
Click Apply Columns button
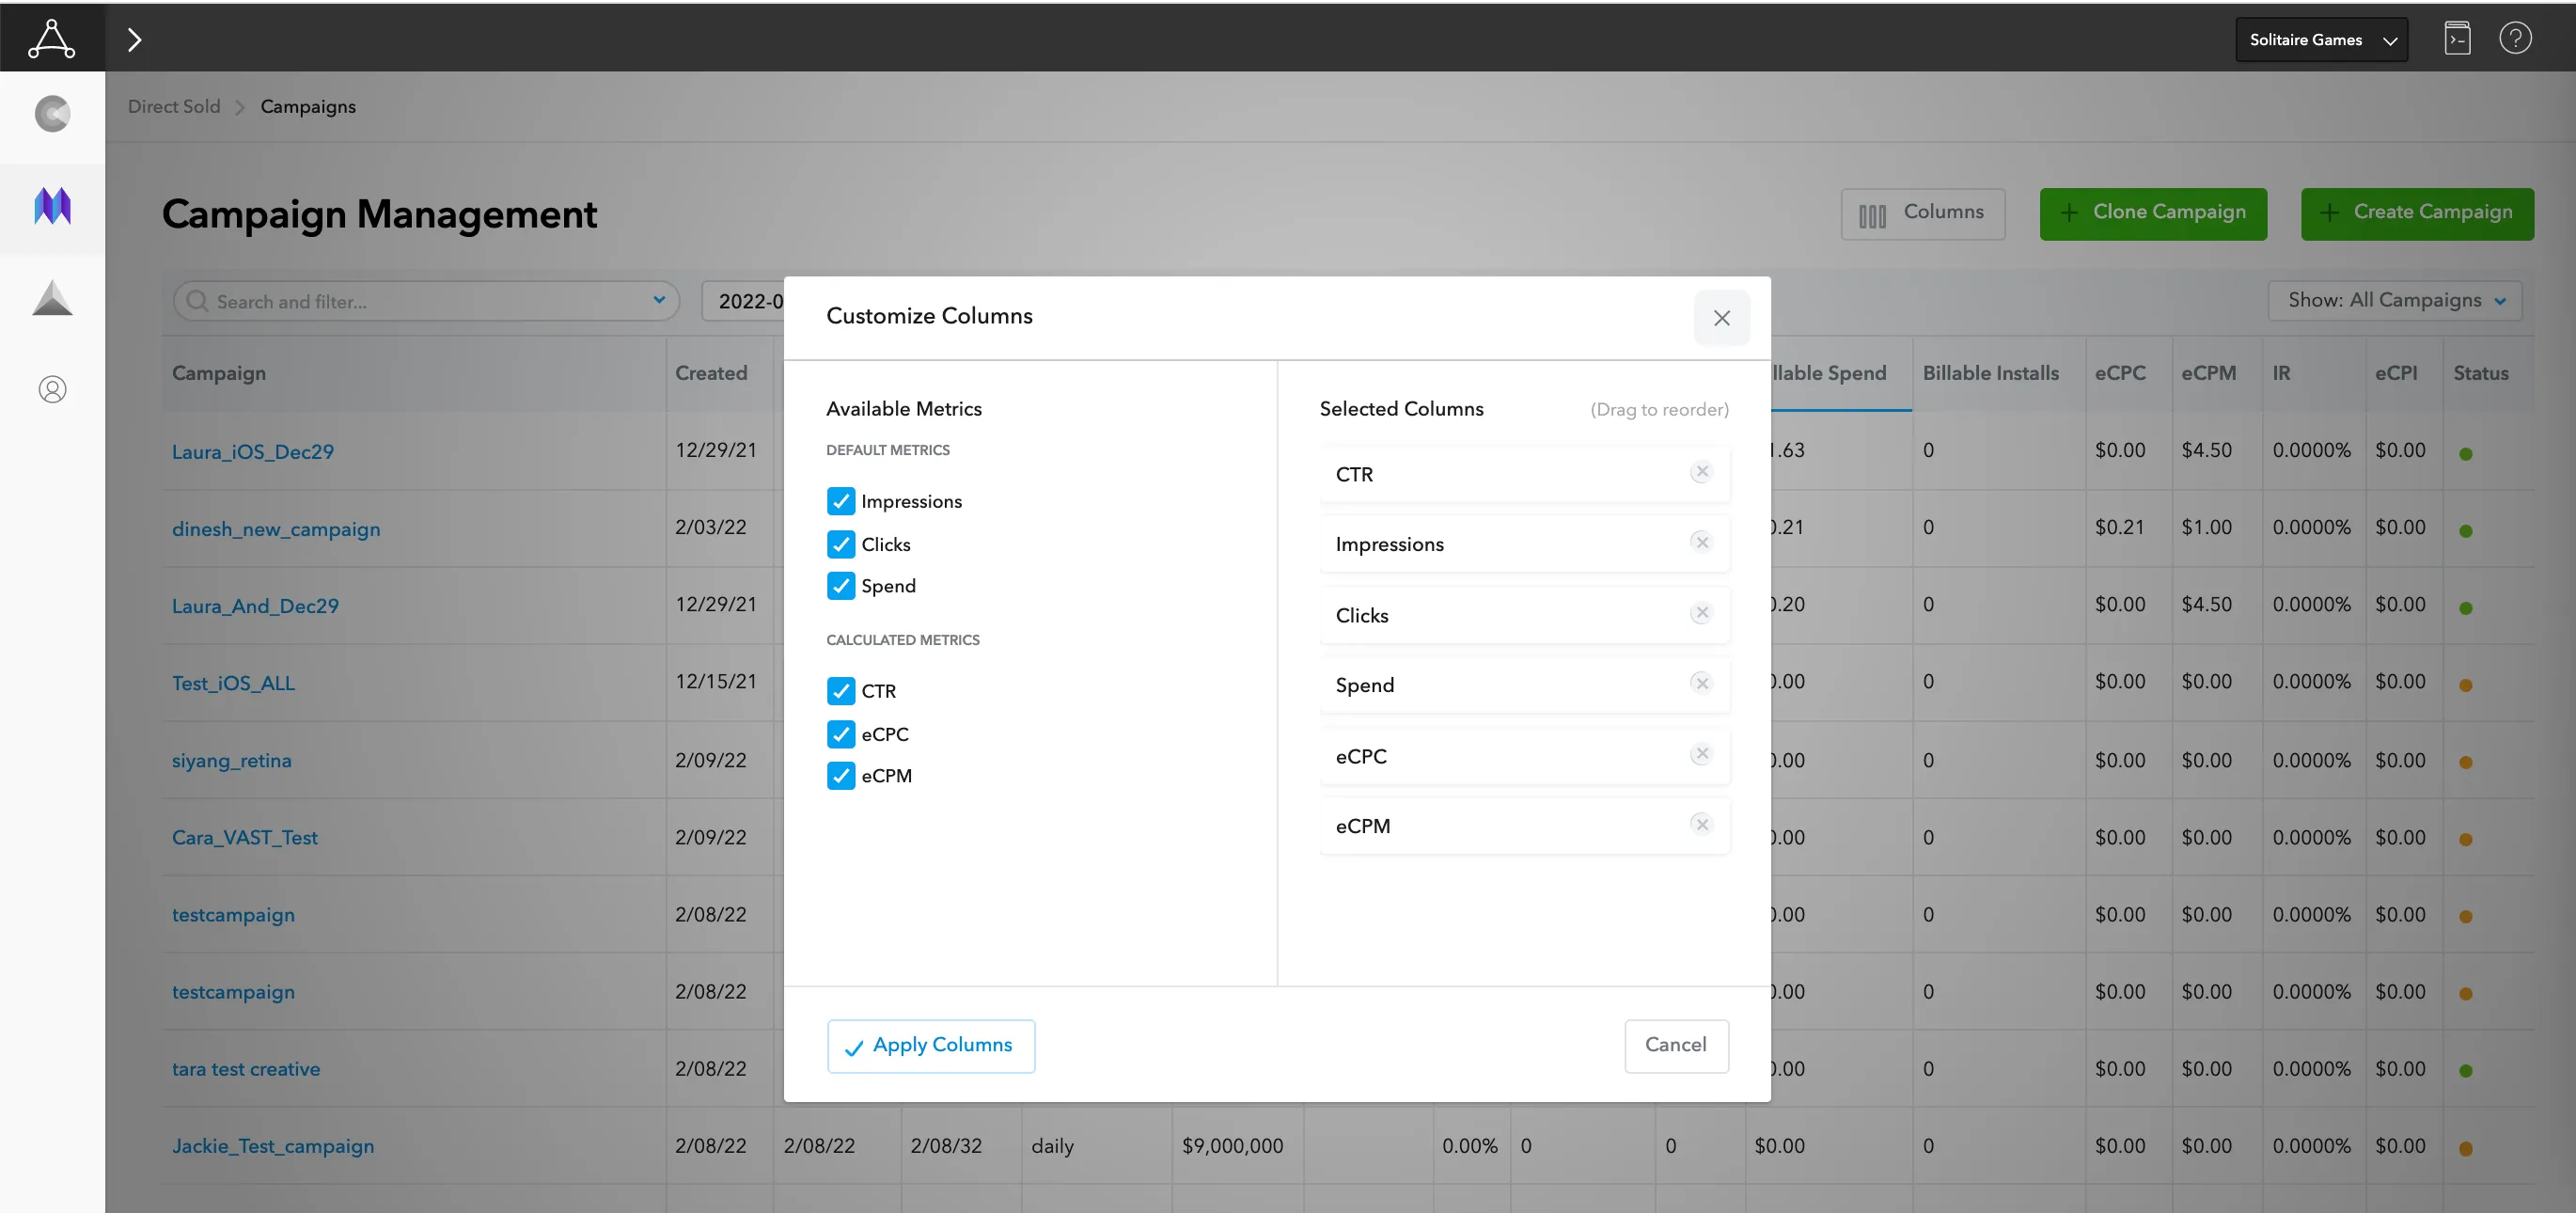(930, 1046)
